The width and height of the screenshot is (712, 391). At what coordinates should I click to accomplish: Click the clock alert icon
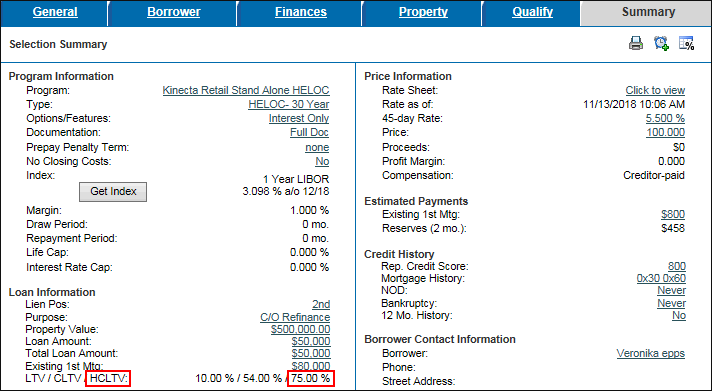(661, 43)
